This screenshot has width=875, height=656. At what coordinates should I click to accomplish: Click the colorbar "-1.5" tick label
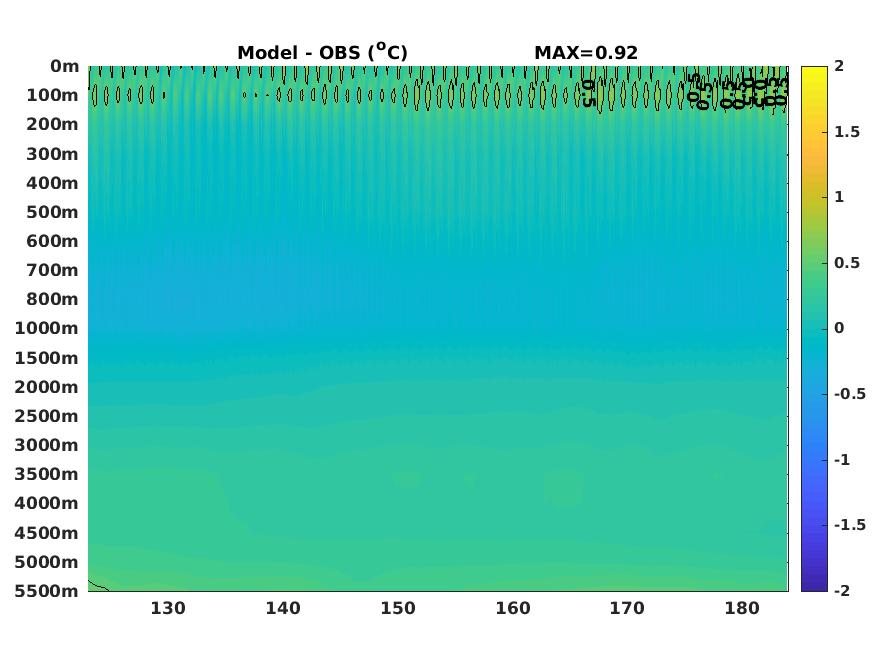(x=850, y=525)
